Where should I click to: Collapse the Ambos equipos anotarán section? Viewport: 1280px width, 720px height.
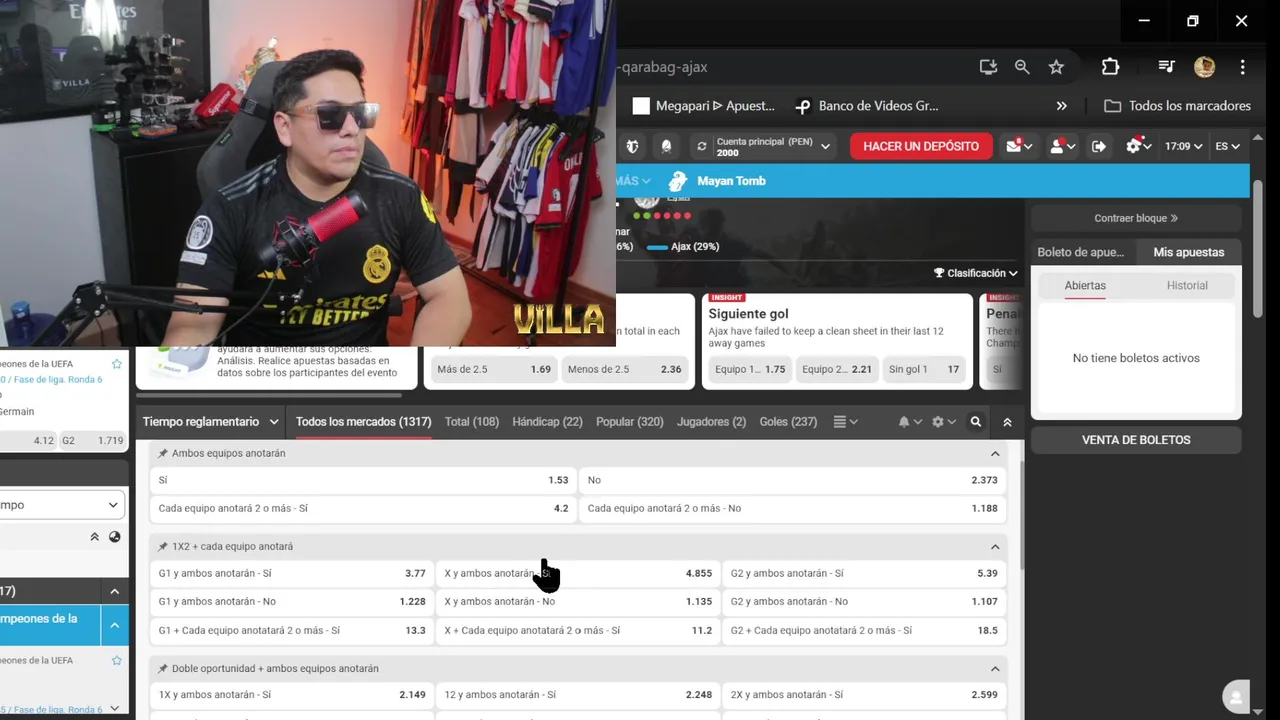[995, 453]
